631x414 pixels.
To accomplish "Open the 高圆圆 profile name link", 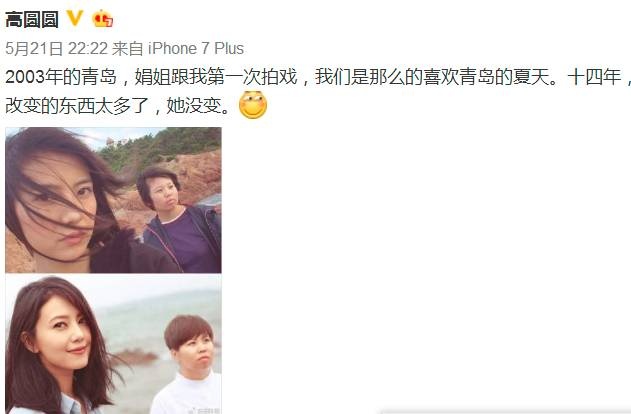I will [32, 19].
